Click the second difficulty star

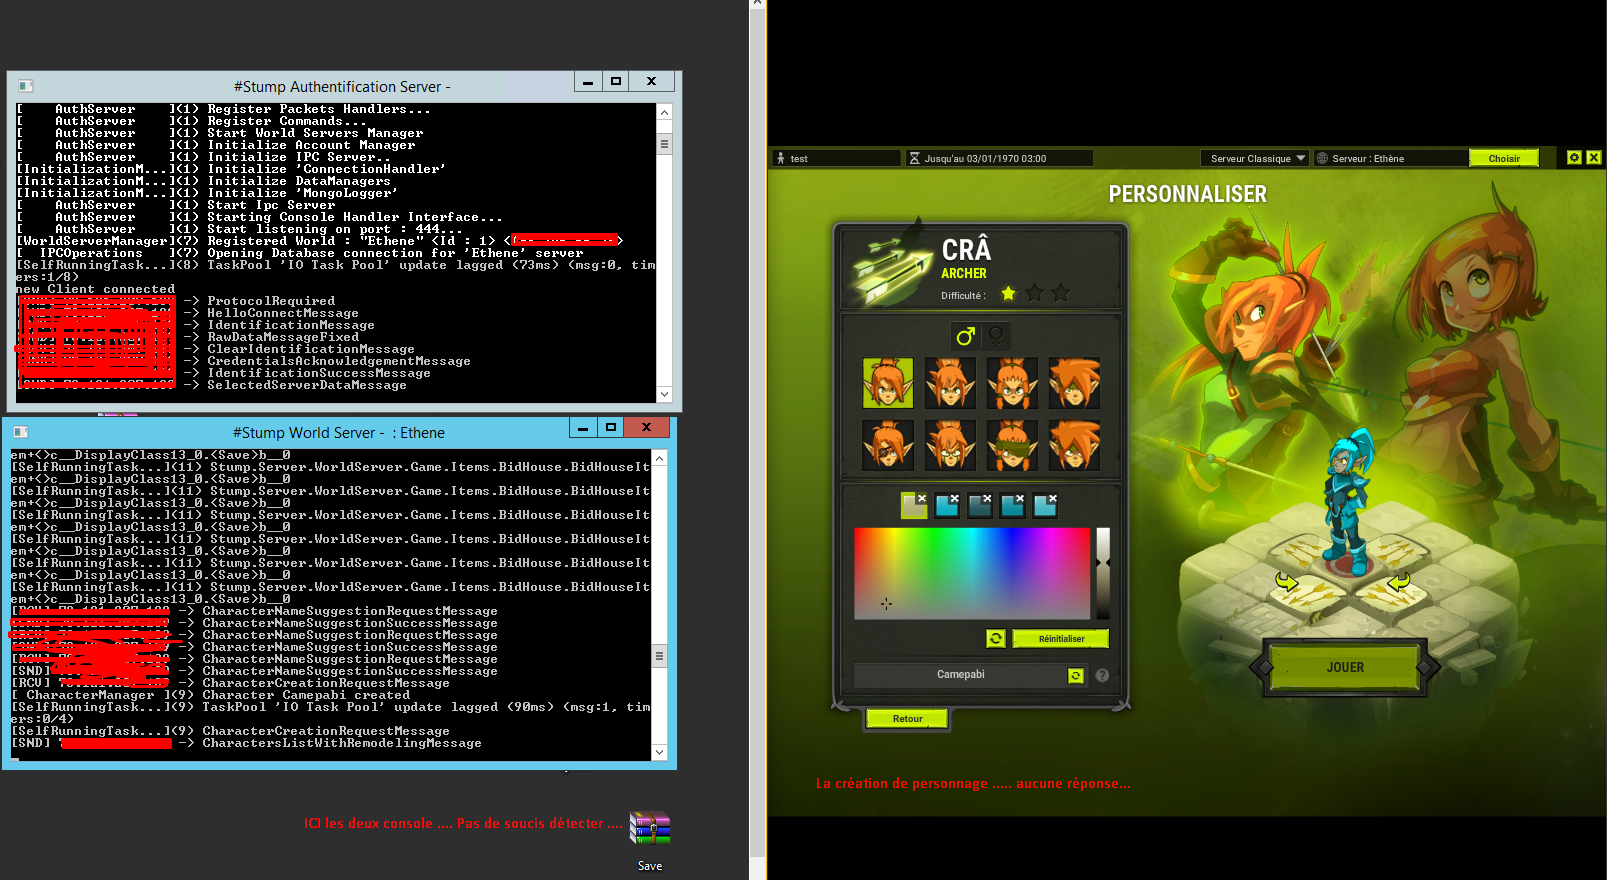coord(1035,293)
